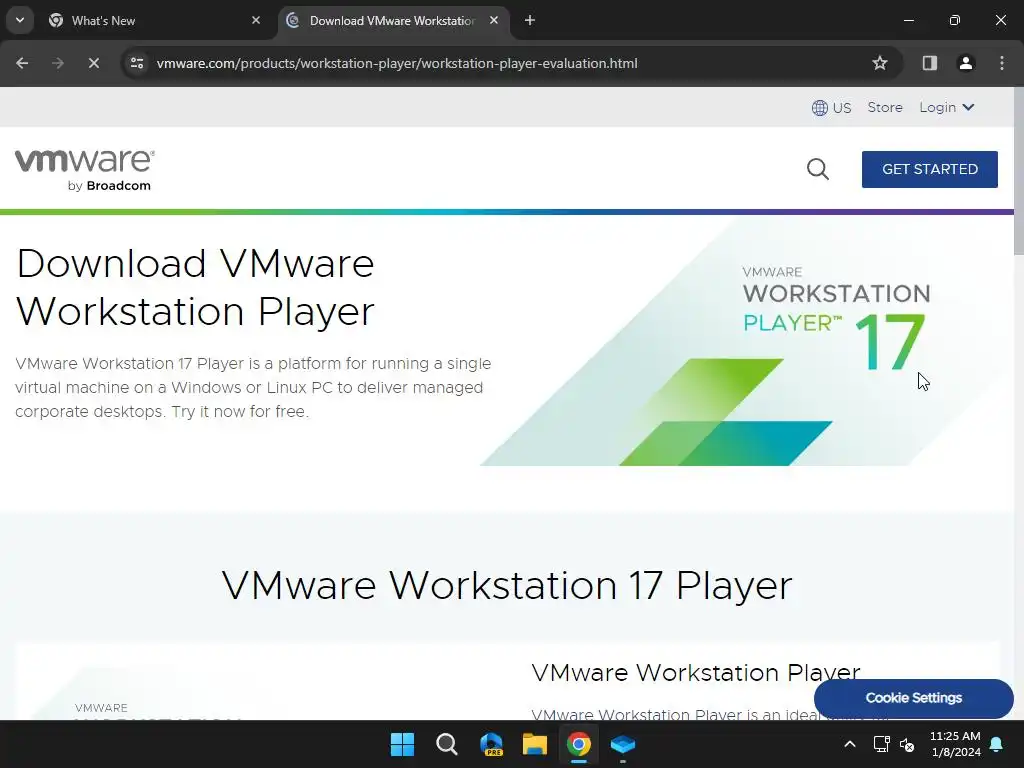
Task: Open Chrome three-dot menu
Action: [1002, 63]
